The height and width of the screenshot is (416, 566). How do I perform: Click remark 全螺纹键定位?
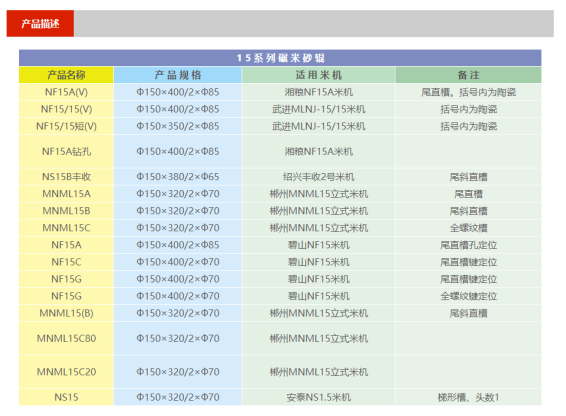click(469, 296)
